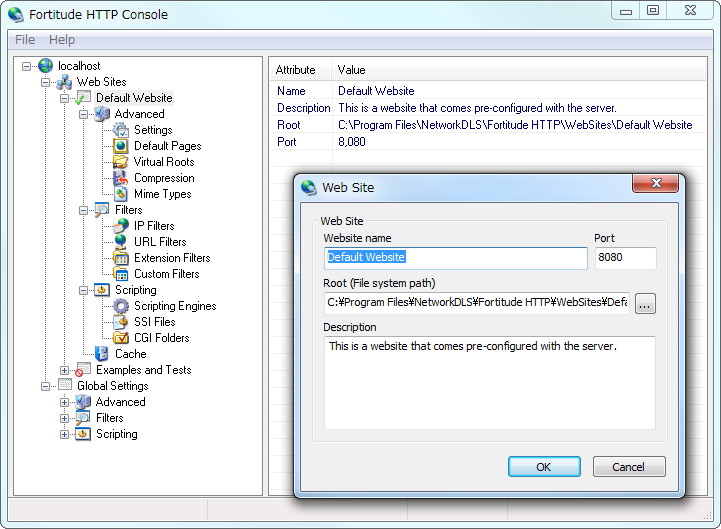
Task: Click the Custom Filters icon
Action: click(121, 274)
